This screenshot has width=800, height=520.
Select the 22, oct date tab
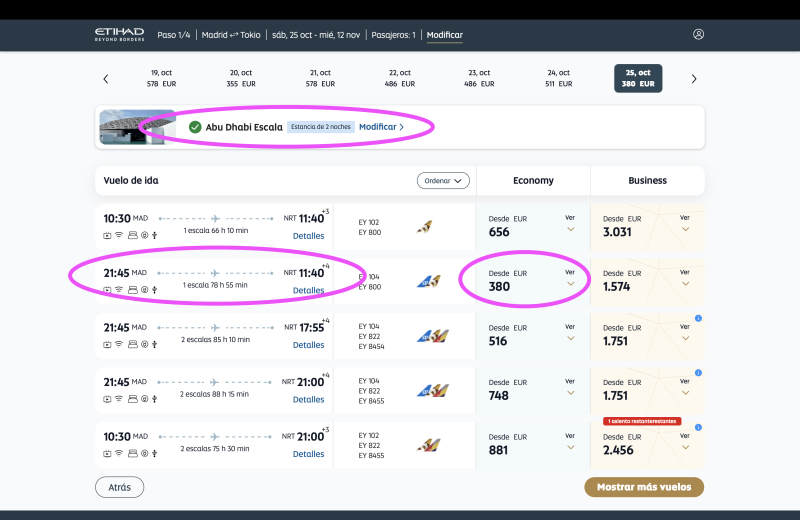point(399,78)
